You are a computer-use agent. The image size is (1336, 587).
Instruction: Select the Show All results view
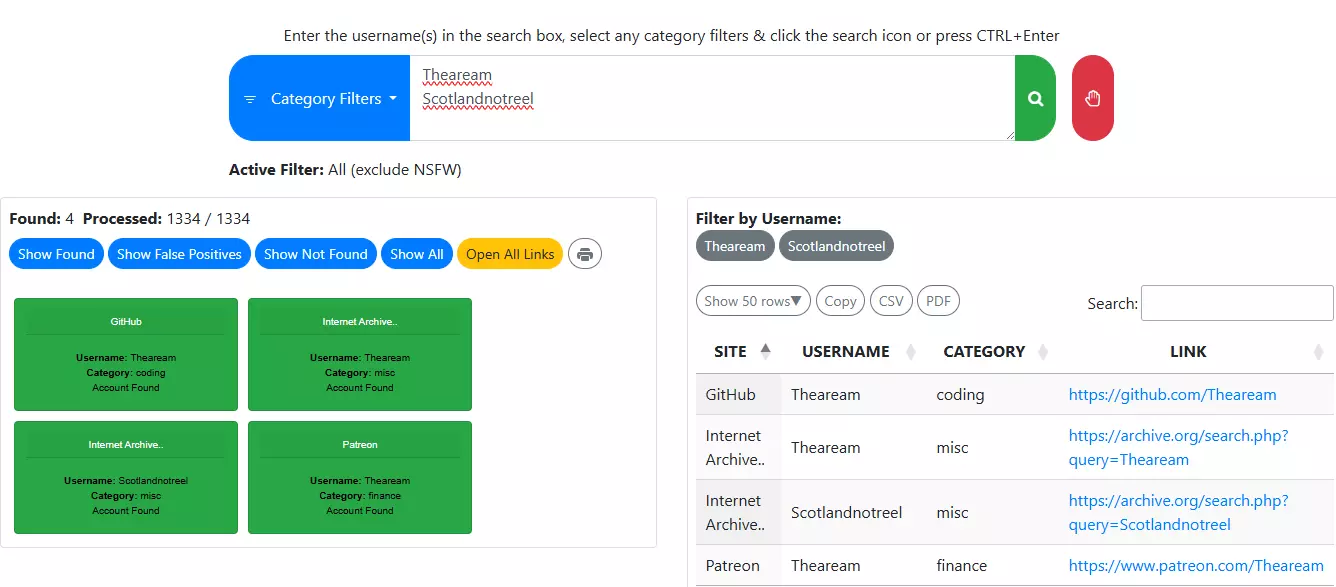417,254
